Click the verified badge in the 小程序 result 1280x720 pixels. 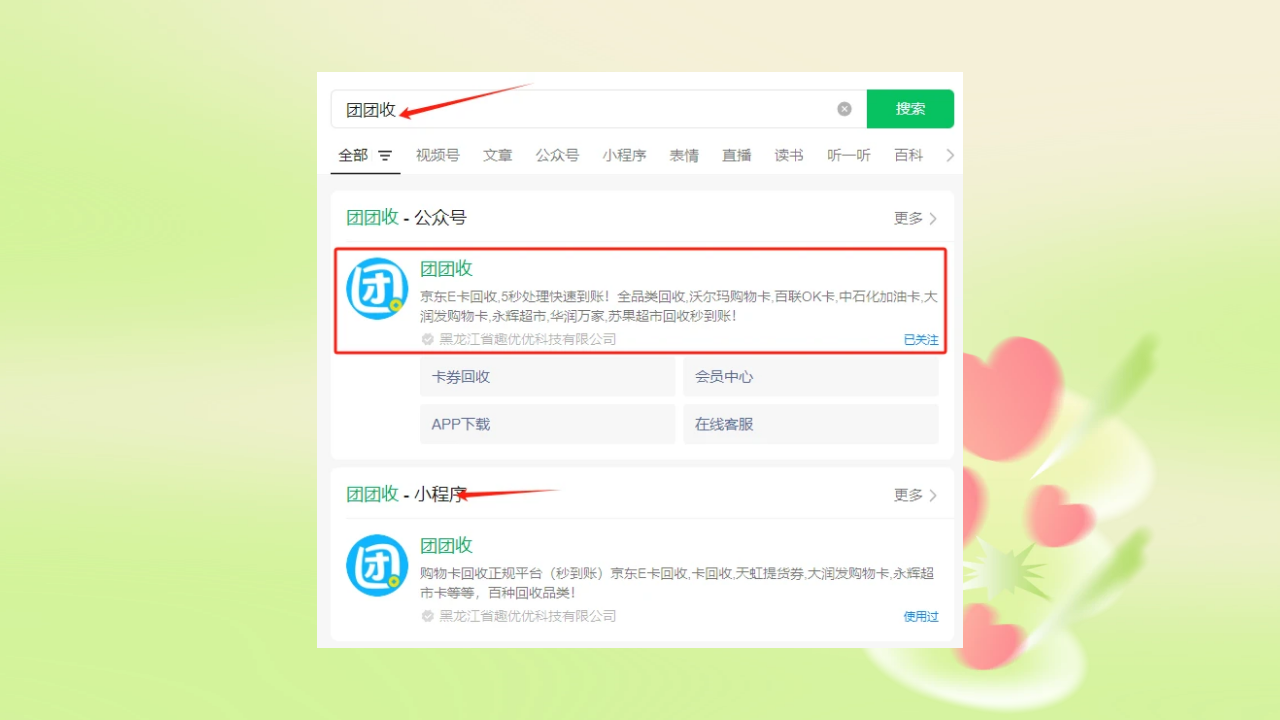[x=428, y=616]
